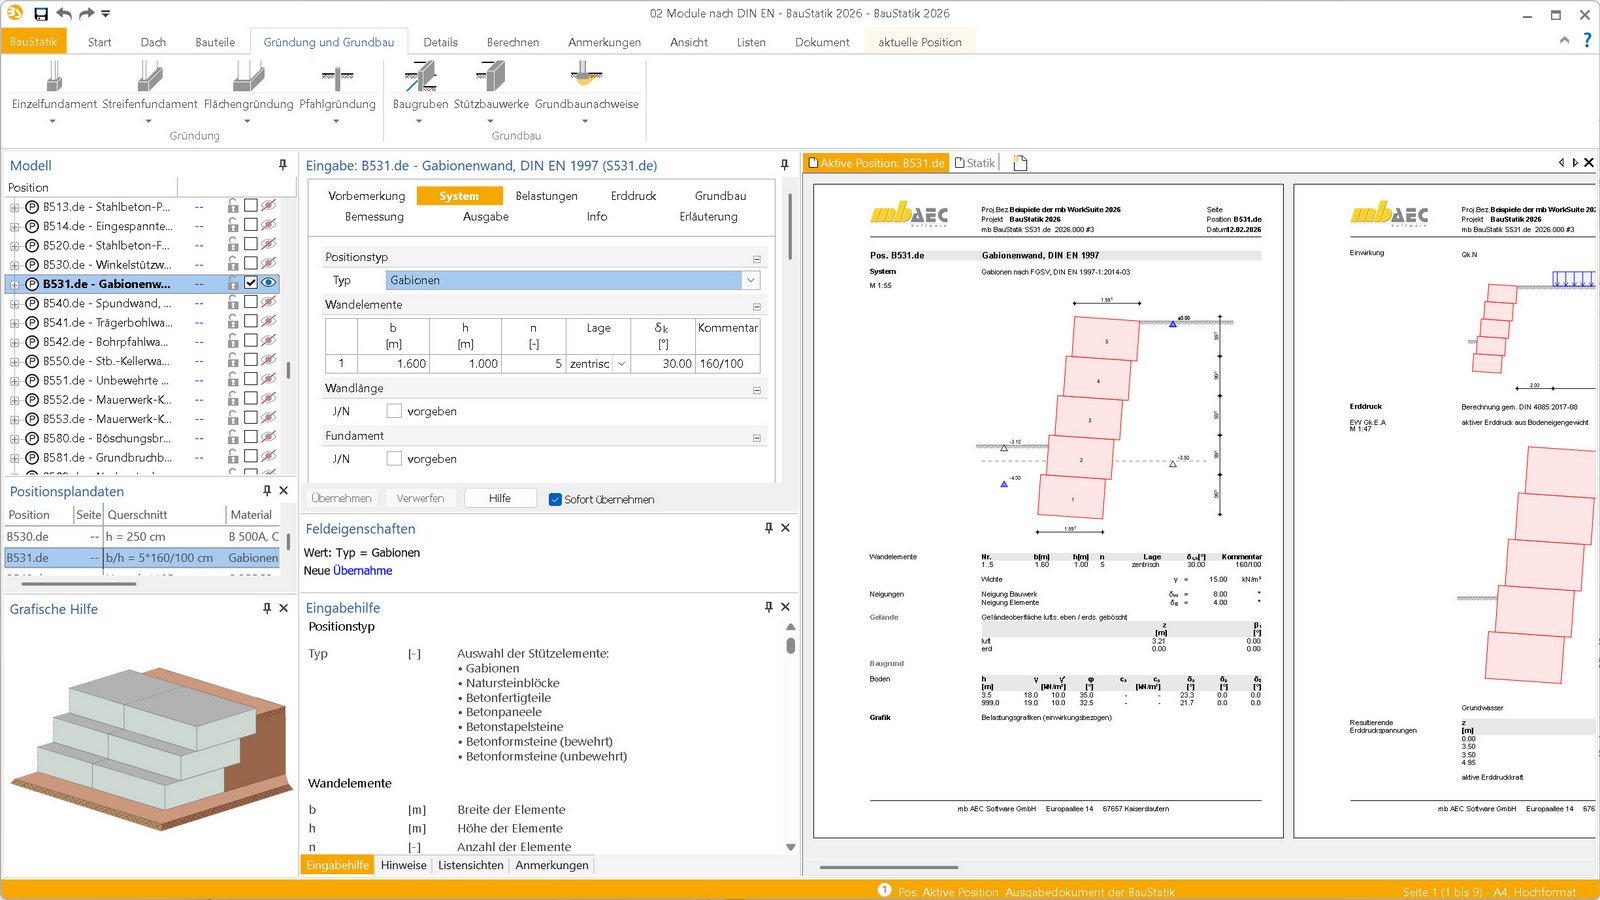
Task: Enable the Fundament vorgeben checkbox
Action: click(x=394, y=459)
